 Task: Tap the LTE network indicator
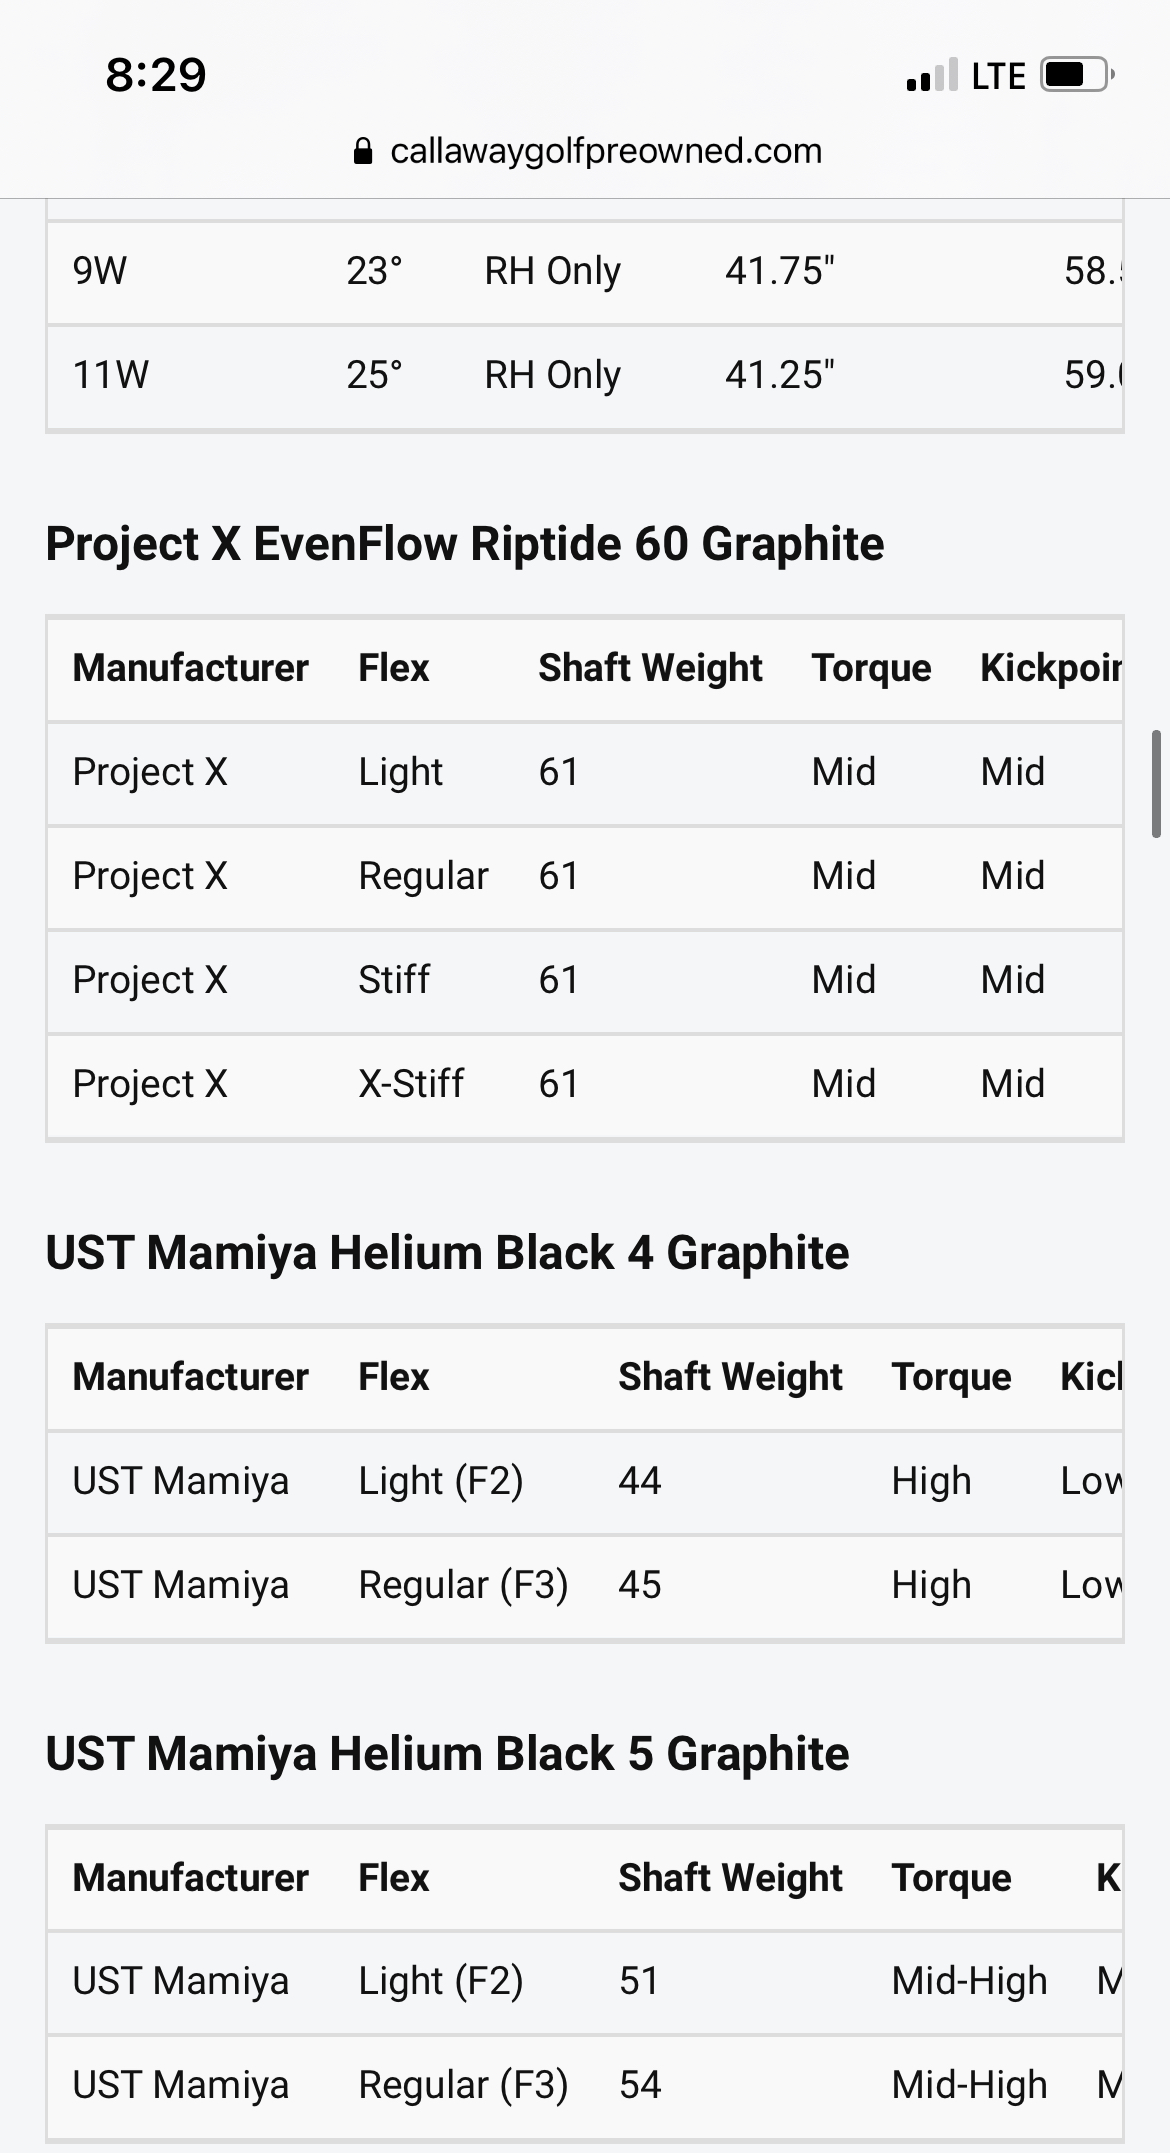[998, 76]
